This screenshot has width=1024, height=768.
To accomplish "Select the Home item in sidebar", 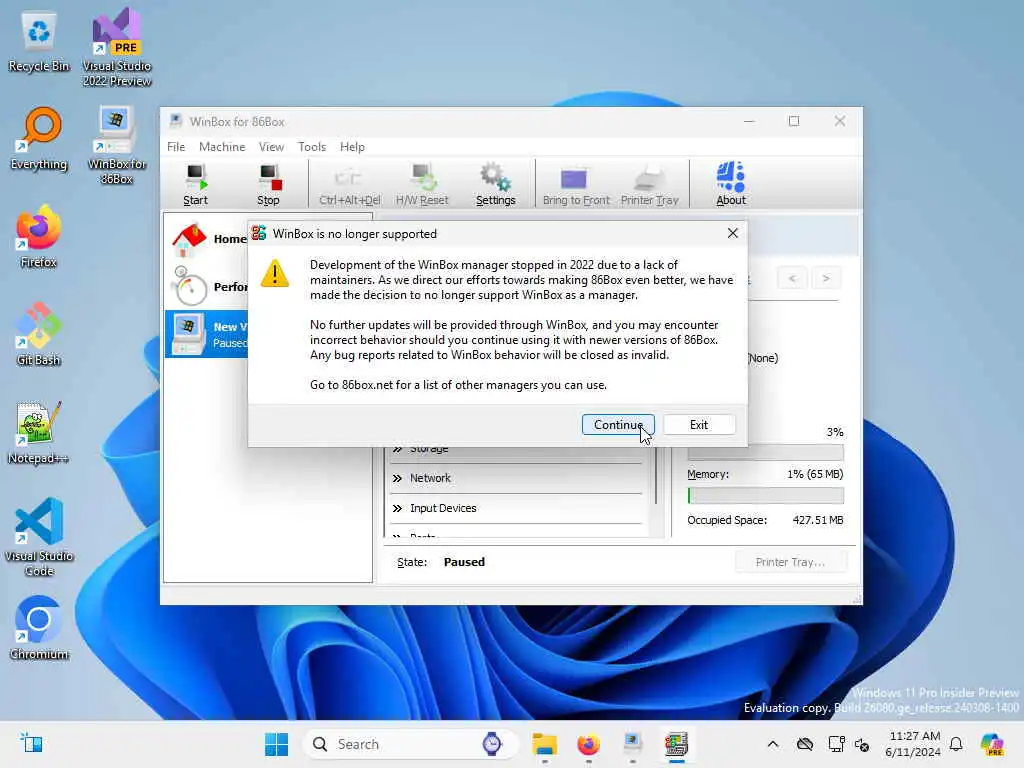I will point(208,239).
